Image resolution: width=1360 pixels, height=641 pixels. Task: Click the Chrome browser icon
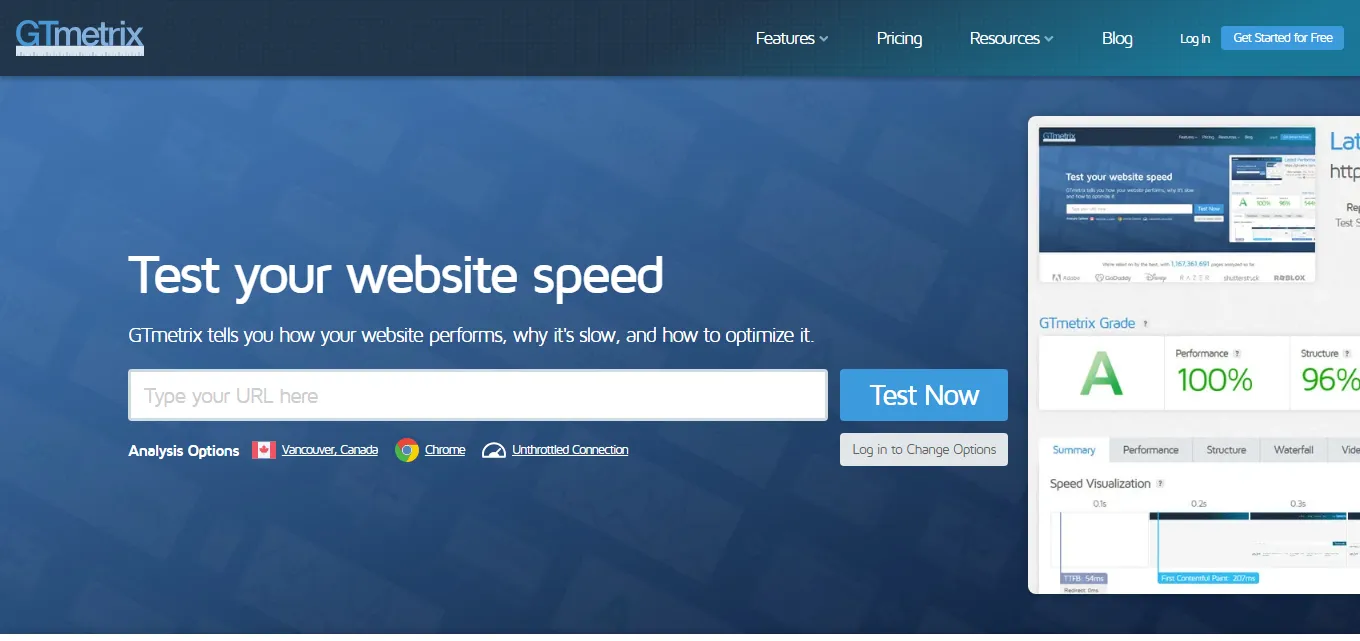tap(406, 450)
